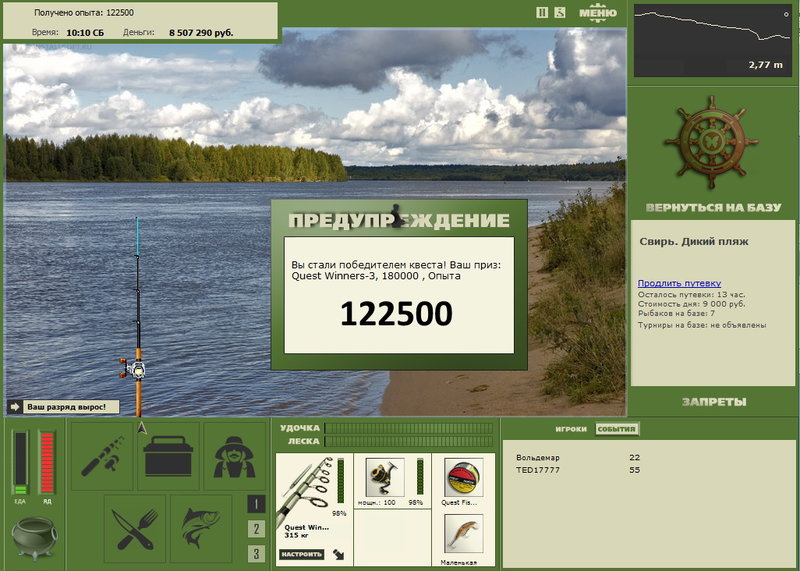The height and width of the screenshot is (571, 800).
Task: Select the spinning reel thumbnail
Action: pos(385,477)
